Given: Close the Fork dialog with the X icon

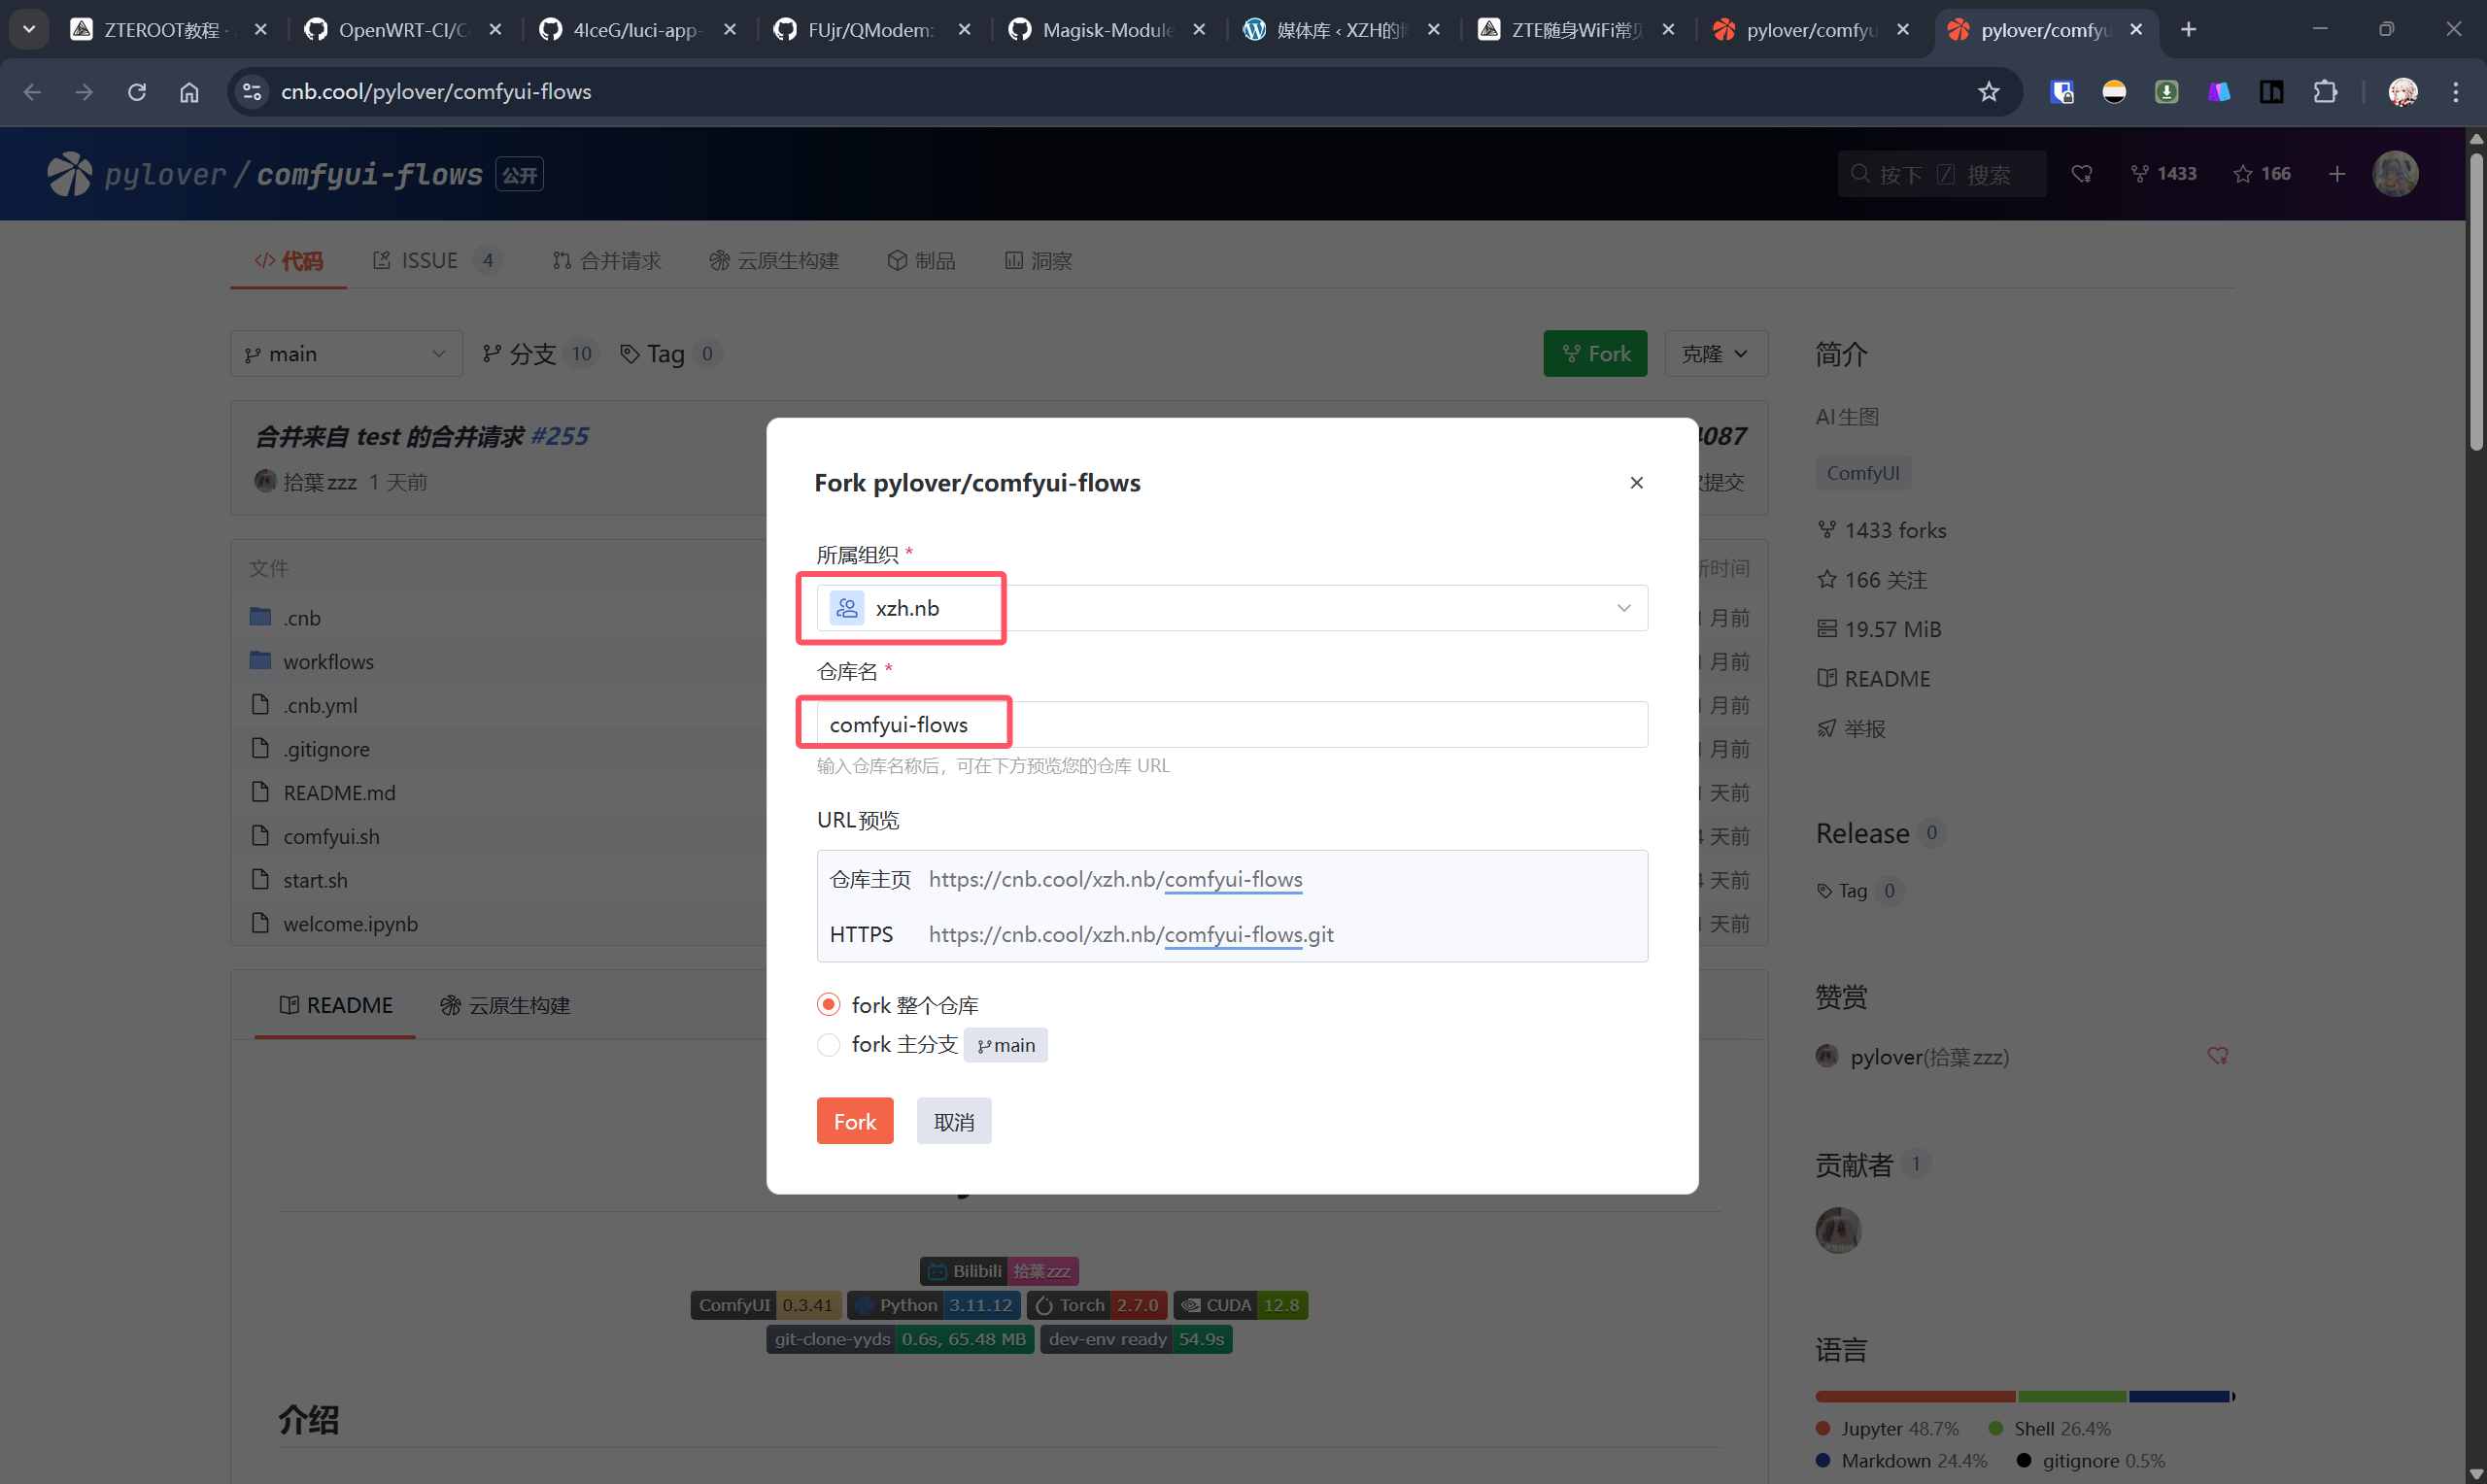Looking at the screenshot, I should [1636, 483].
